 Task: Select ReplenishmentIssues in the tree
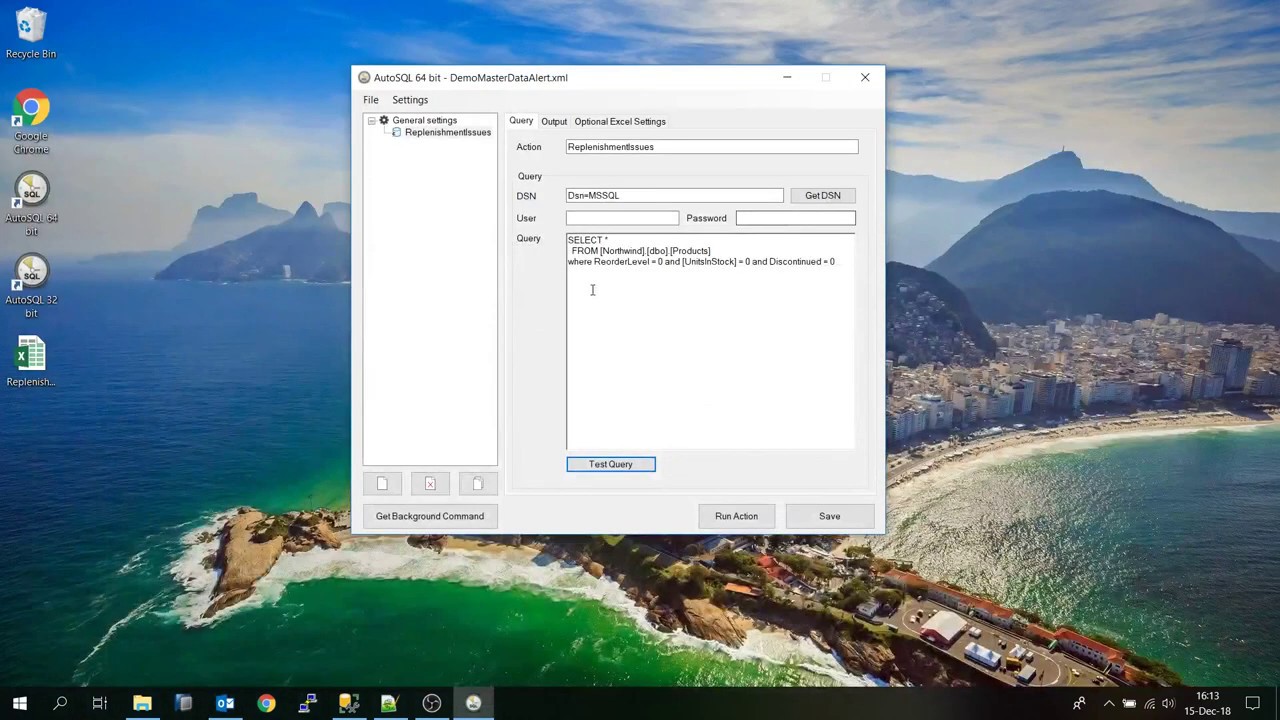pos(448,132)
